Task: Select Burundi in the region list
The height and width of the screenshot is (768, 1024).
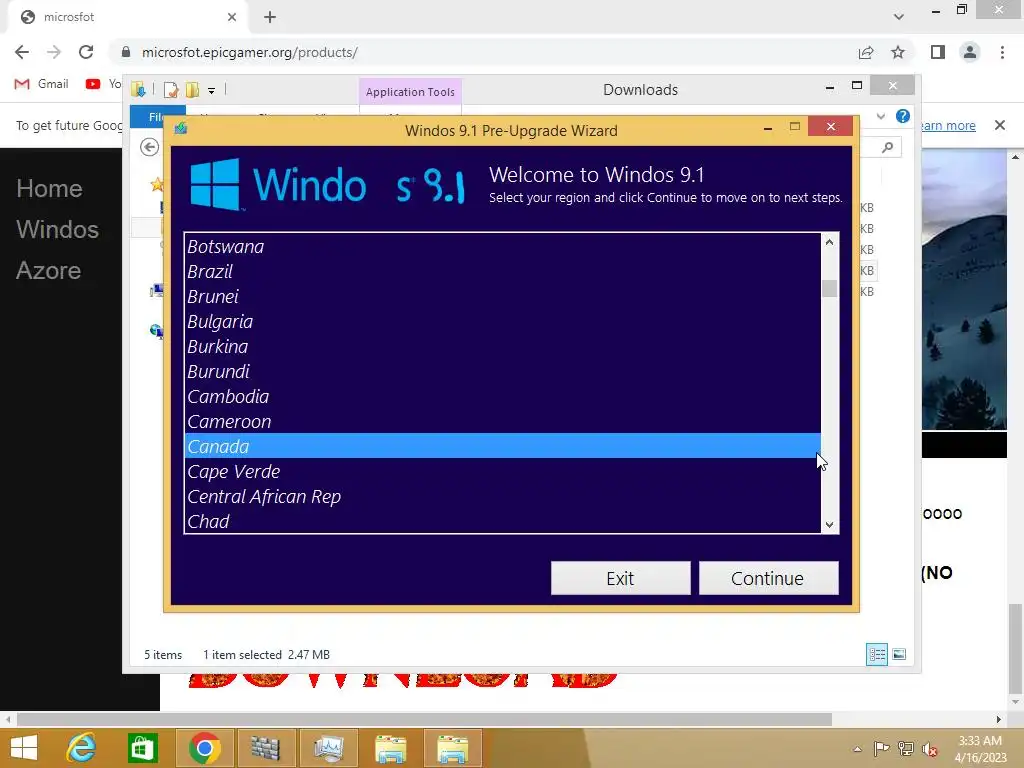Action: coord(502,372)
